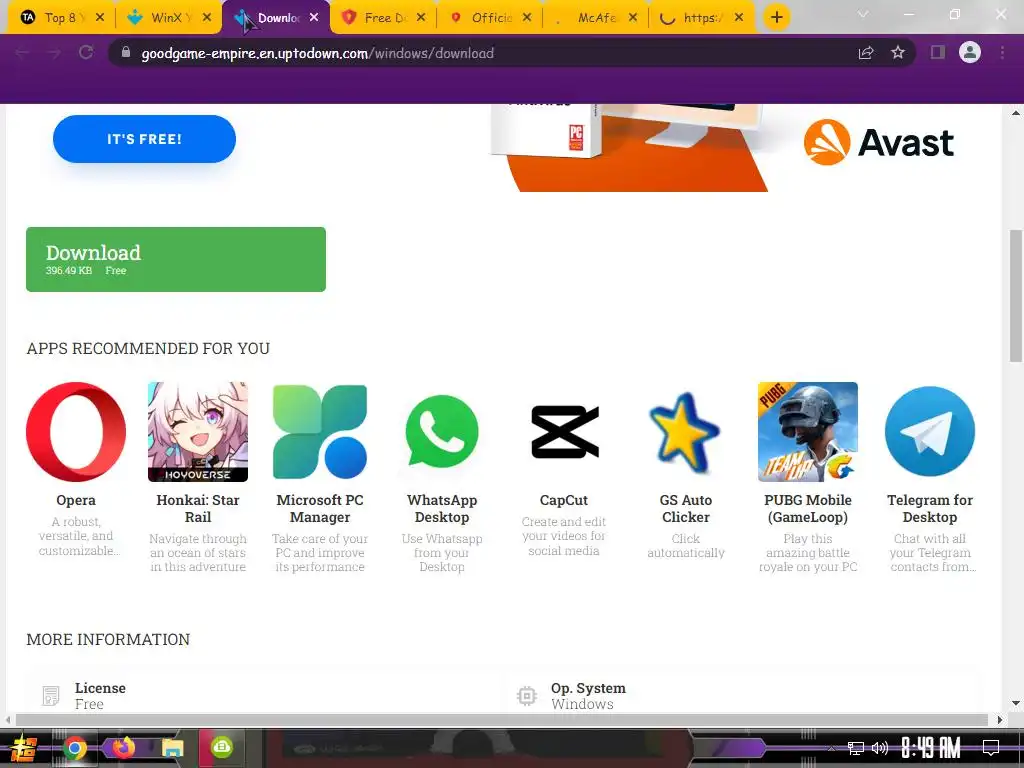Click the forward navigation arrow

[x=54, y=53]
